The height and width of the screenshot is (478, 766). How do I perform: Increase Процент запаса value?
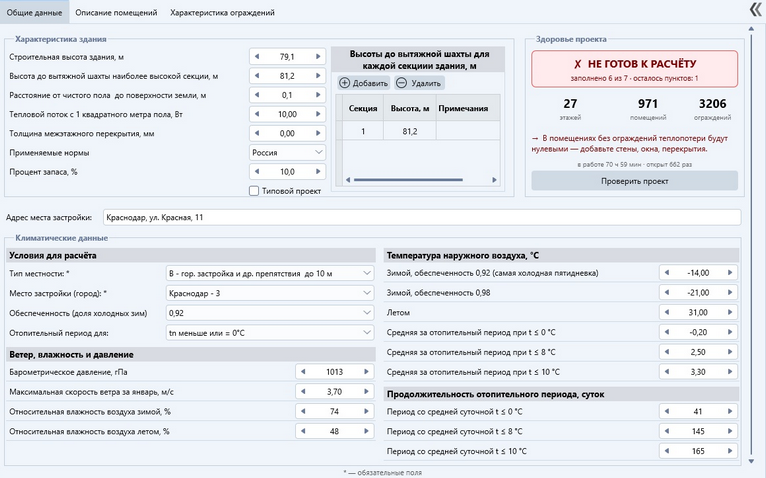click(x=318, y=172)
